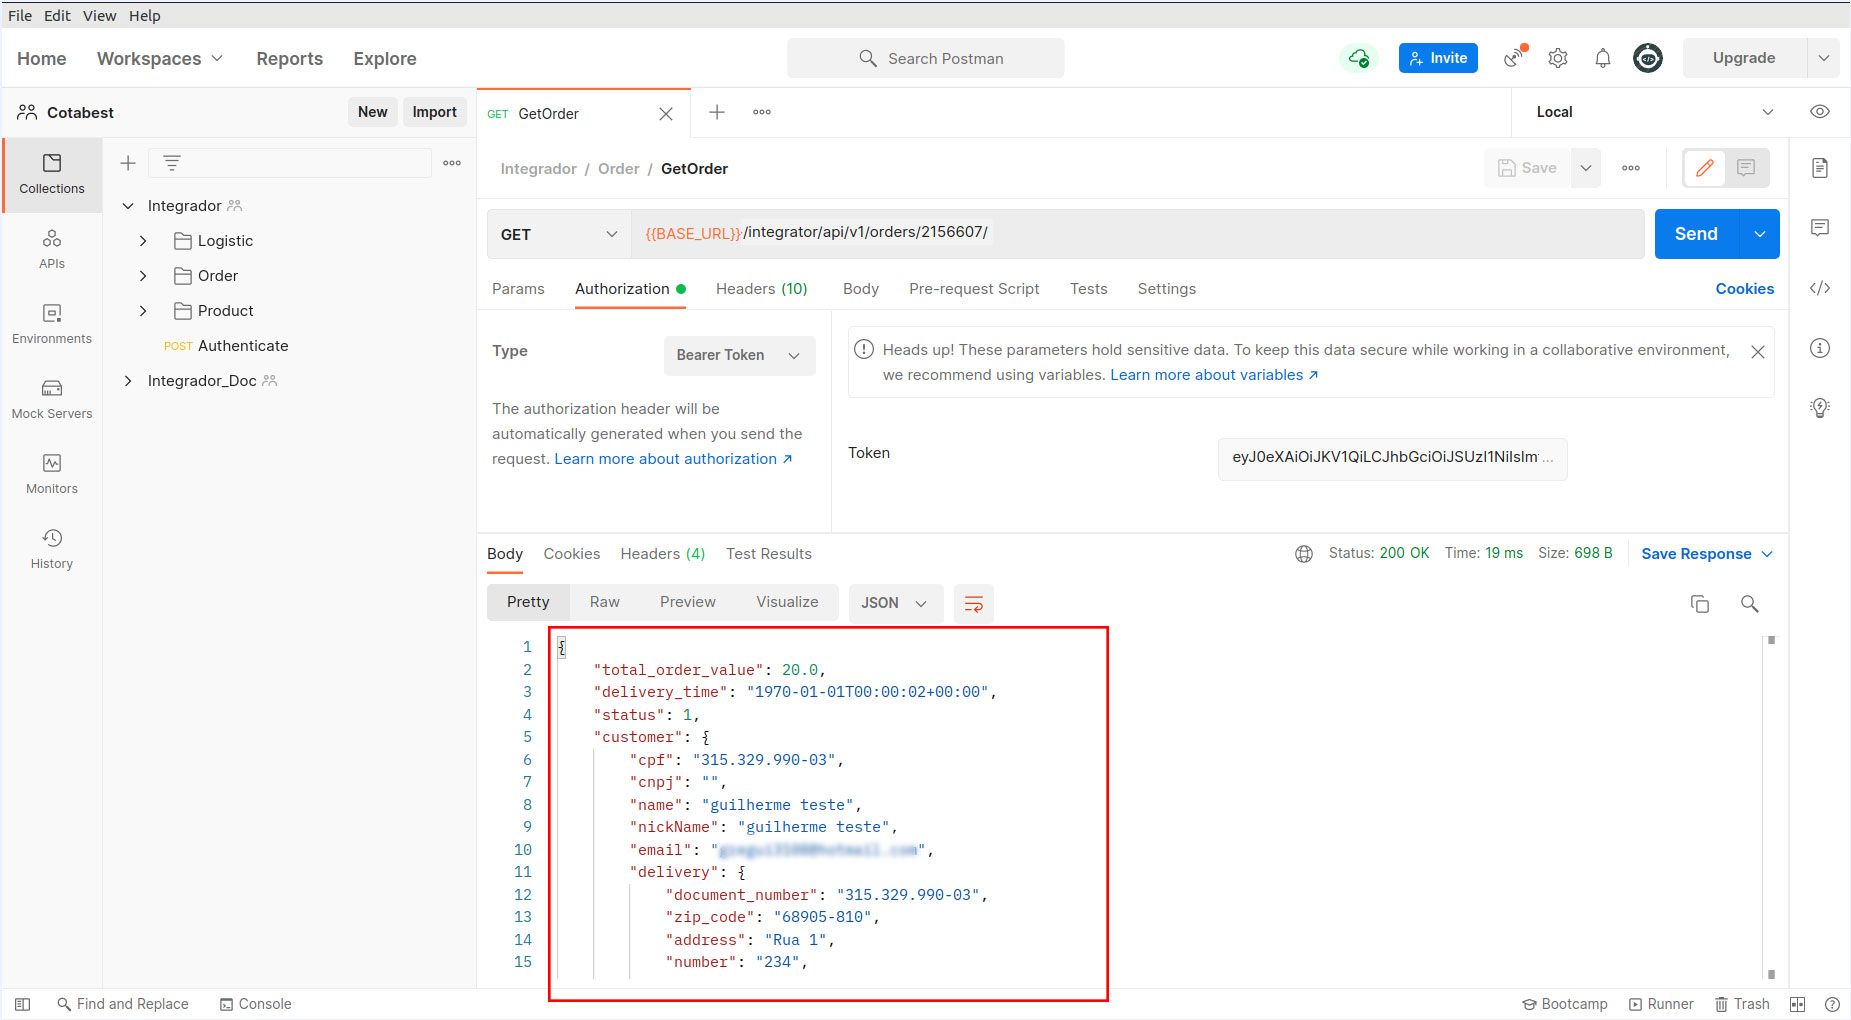Viewport: 1851px width, 1020px height.
Task: Click the Send button
Action: [x=1697, y=234]
